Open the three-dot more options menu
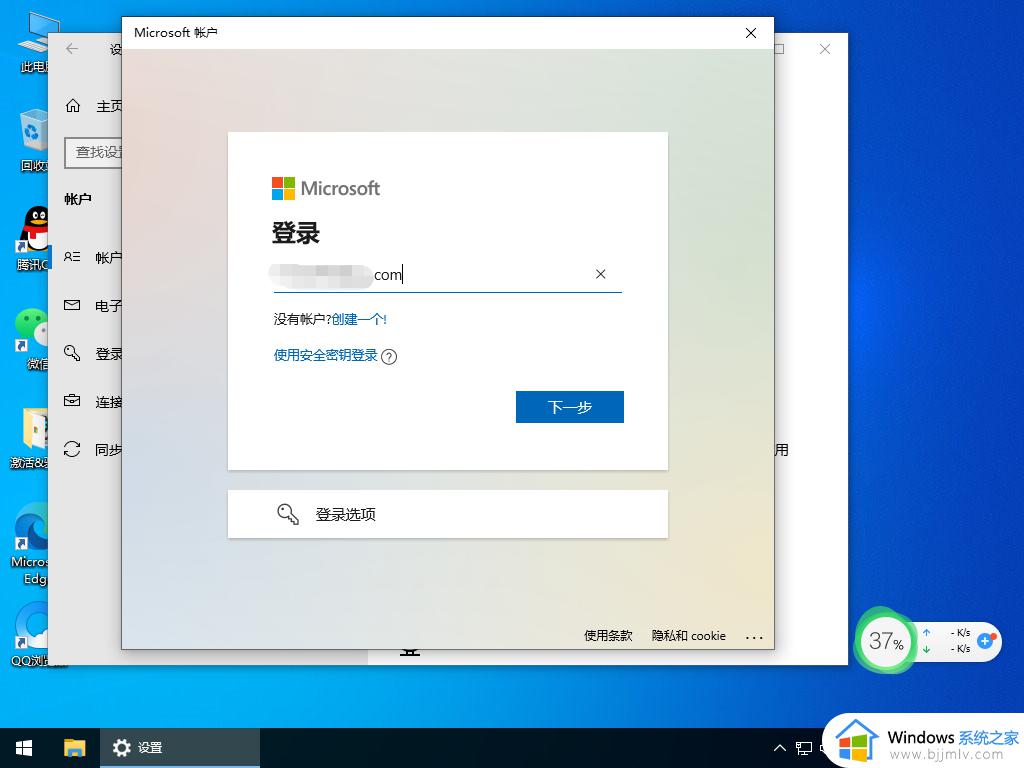The width and height of the screenshot is (1024, 768). 754,637
